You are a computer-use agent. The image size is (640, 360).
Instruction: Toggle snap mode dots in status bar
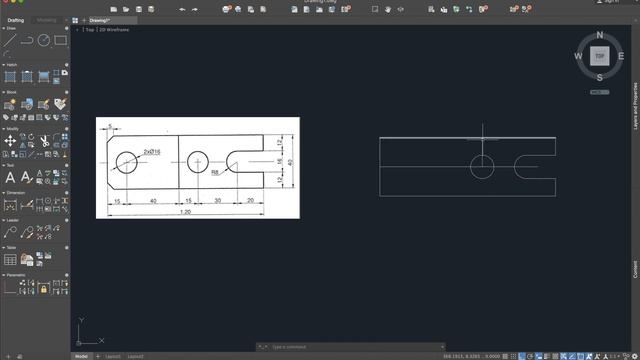[513, 356]
